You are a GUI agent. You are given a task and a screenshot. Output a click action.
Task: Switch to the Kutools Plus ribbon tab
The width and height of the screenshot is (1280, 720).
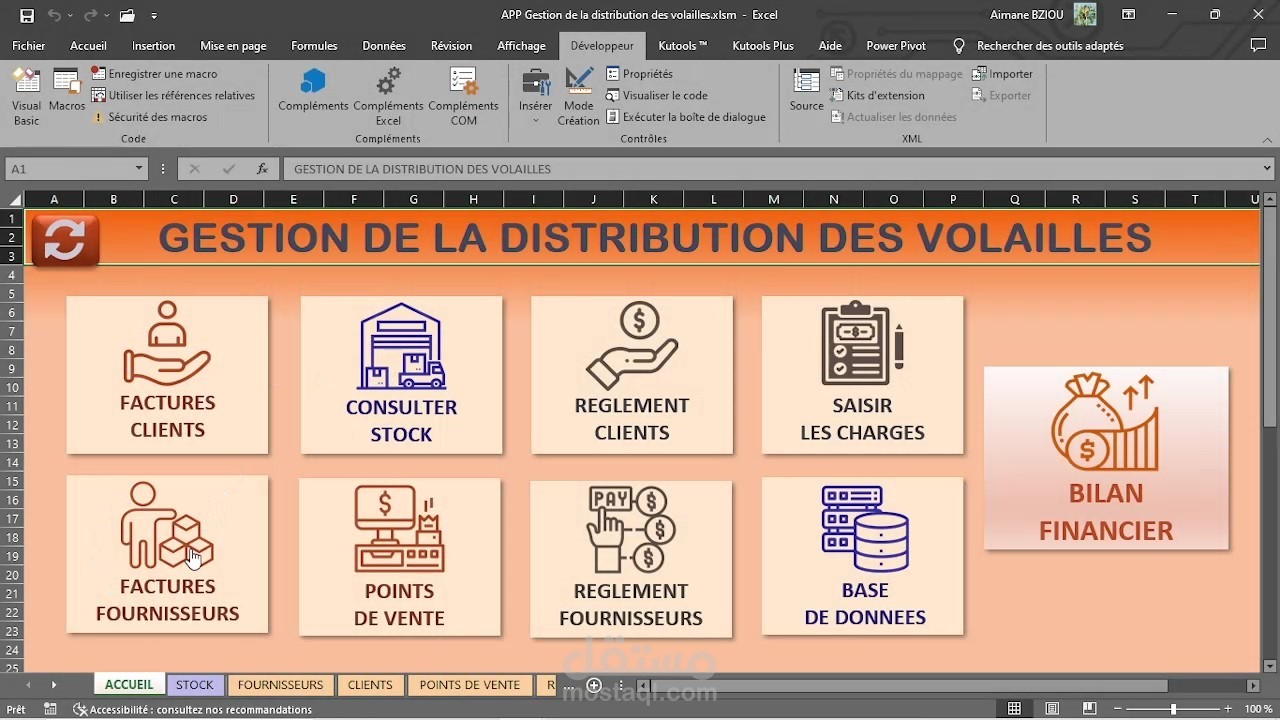(x=762, y=45)
